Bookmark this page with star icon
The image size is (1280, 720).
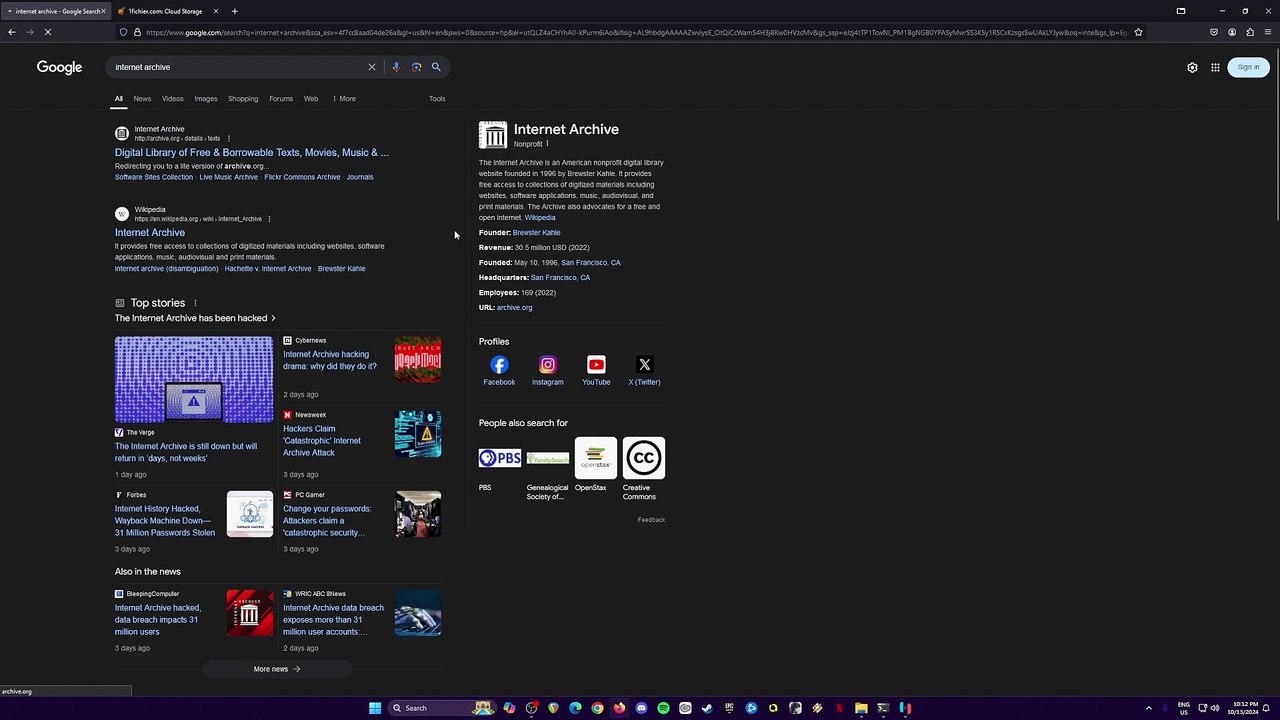point(1138,32)
